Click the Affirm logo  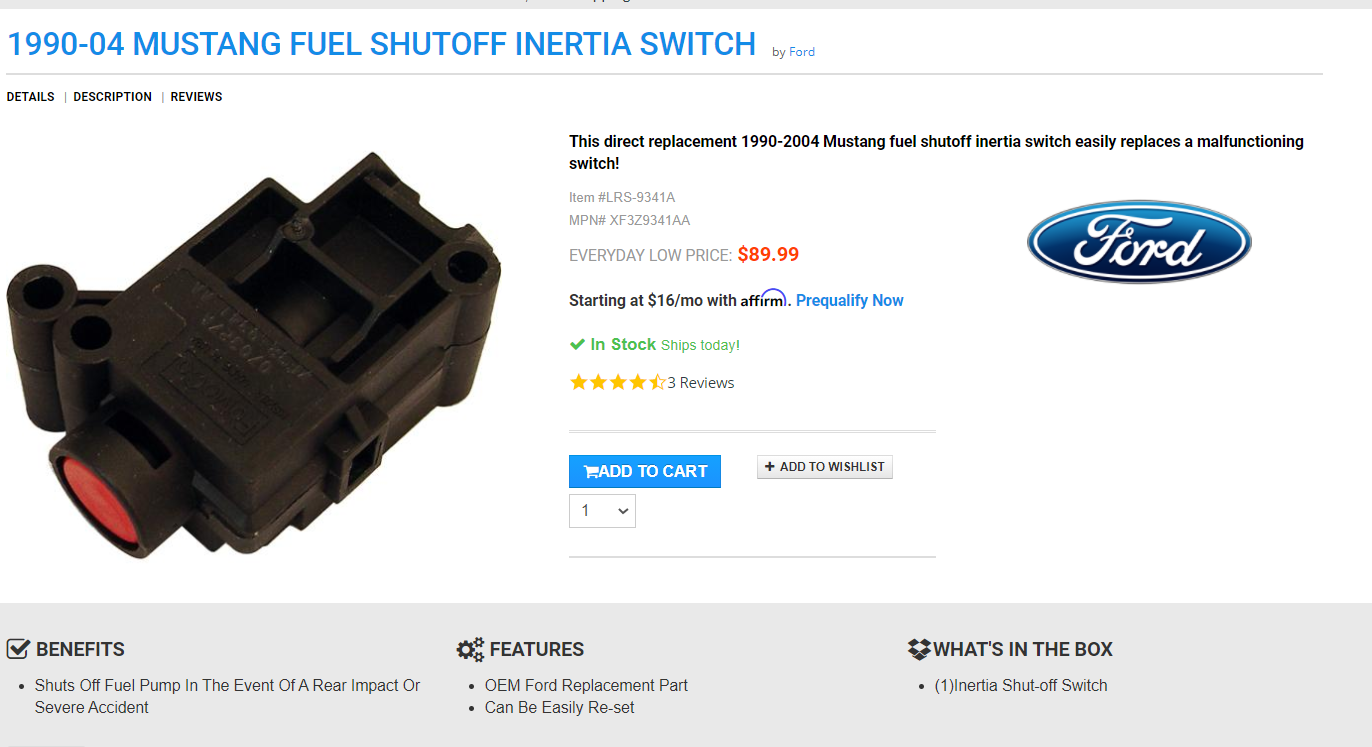764,299
